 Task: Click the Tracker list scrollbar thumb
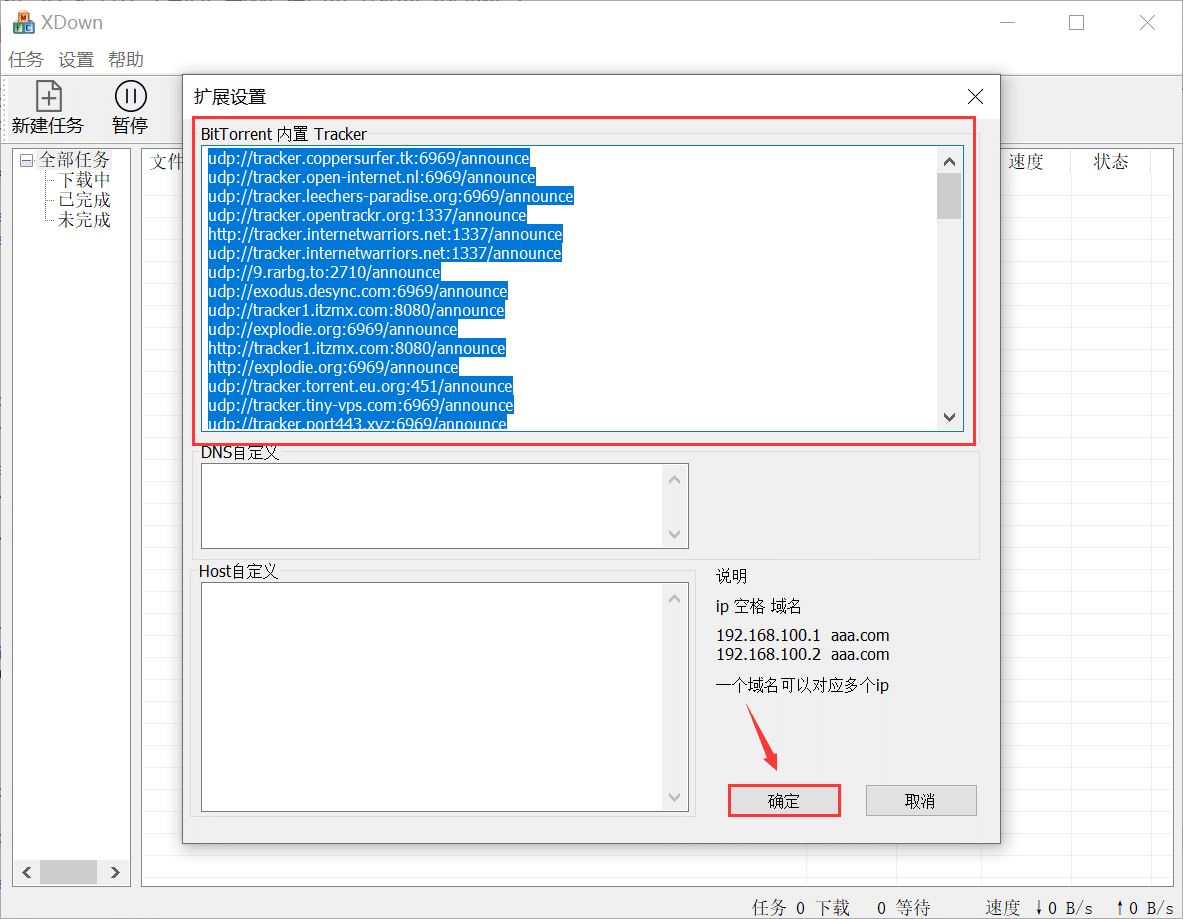tap(949, 195)
